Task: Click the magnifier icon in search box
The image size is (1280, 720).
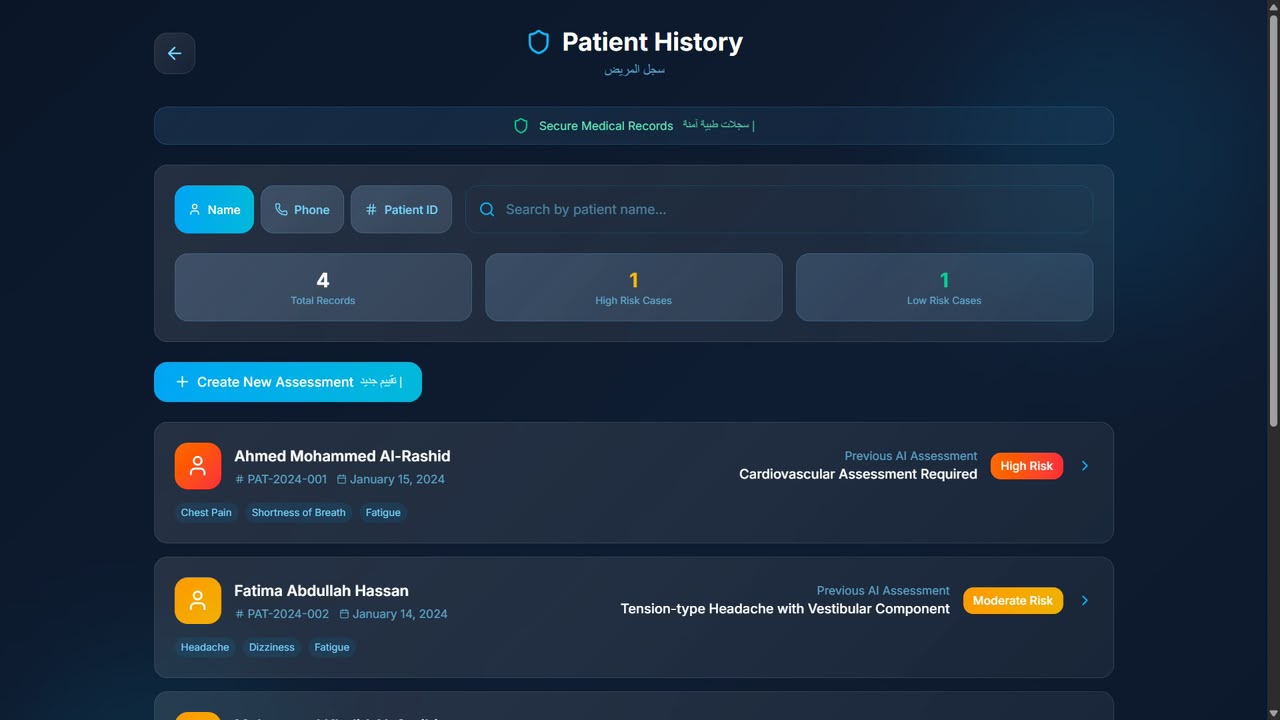Action: click(x=487, y=209)
